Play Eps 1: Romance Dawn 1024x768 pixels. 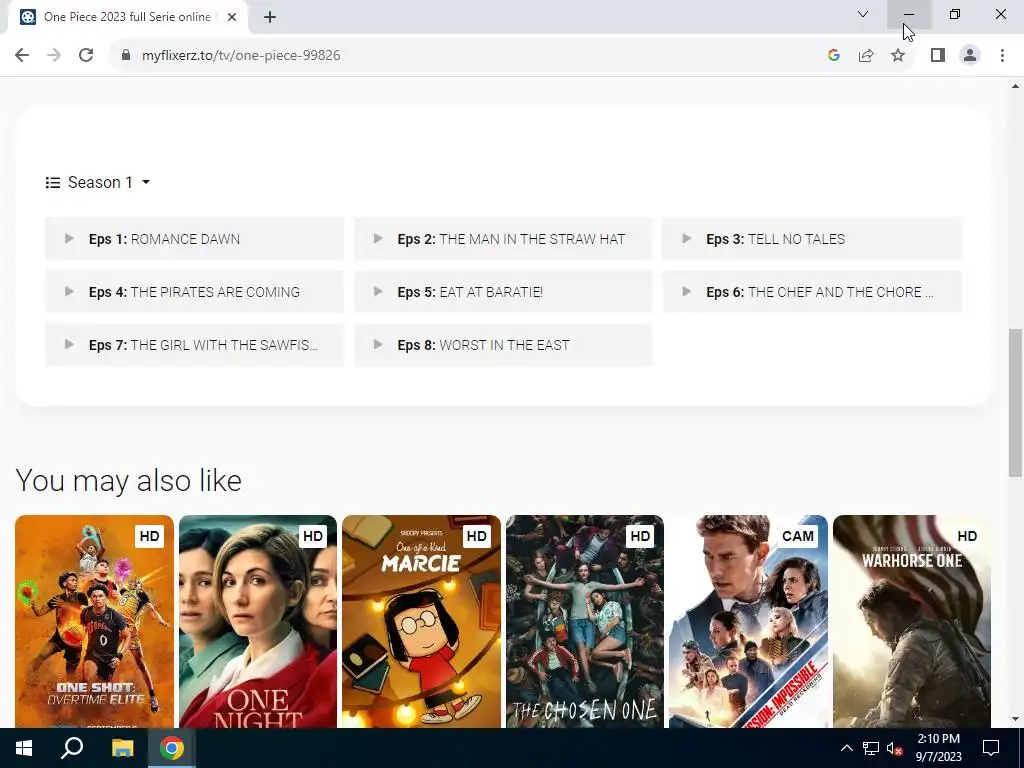(194, 239)
